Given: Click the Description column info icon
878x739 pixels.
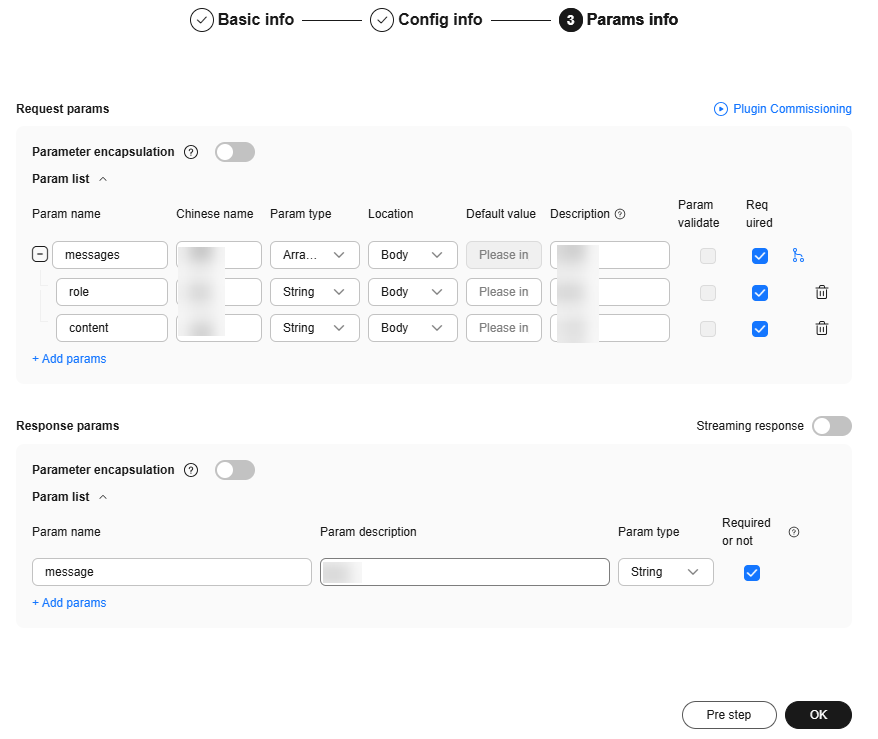Looking at the screenshot, I should (x=620, y=214).
